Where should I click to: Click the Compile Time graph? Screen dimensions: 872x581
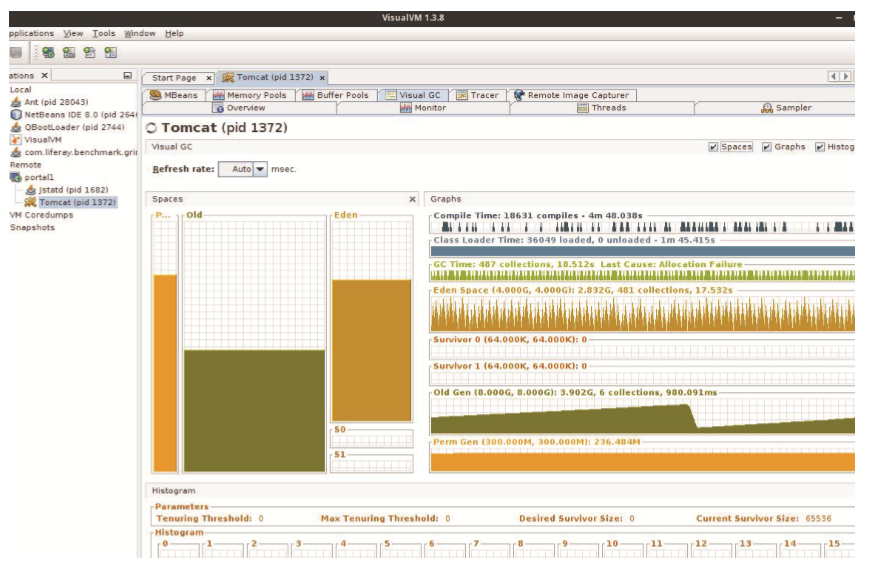[642, 226]
